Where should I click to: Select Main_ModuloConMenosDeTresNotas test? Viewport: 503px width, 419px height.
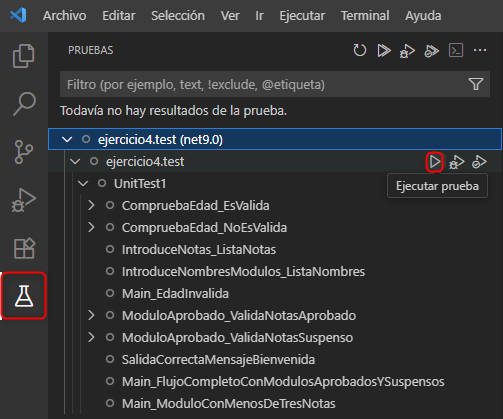(x=229, y=404)
